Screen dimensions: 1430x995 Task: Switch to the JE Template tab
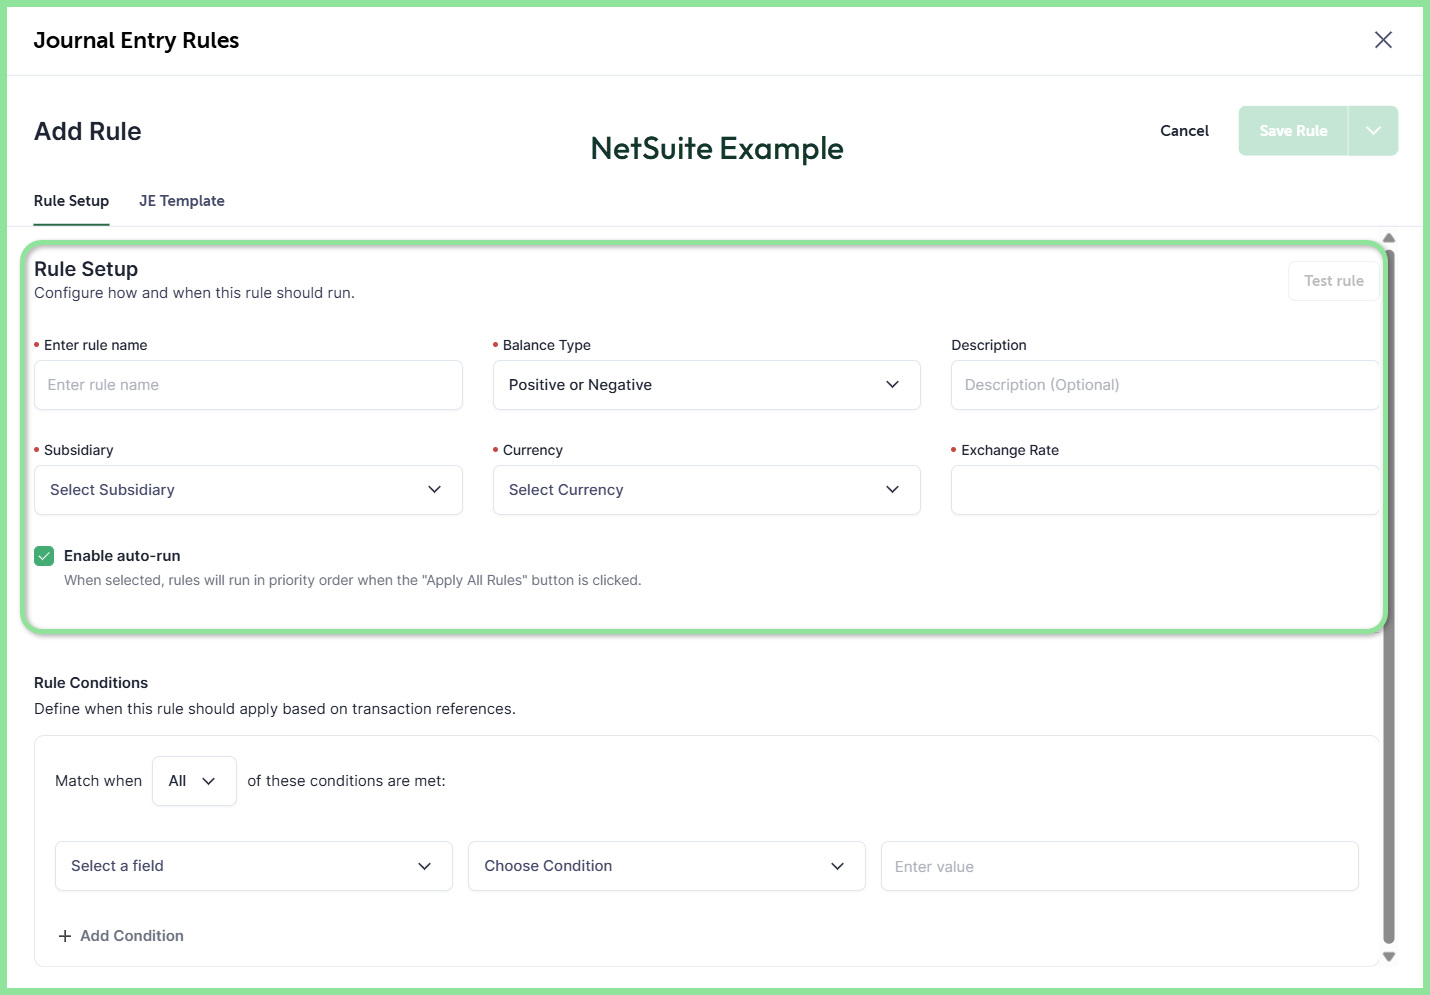[x=182, y=201]
